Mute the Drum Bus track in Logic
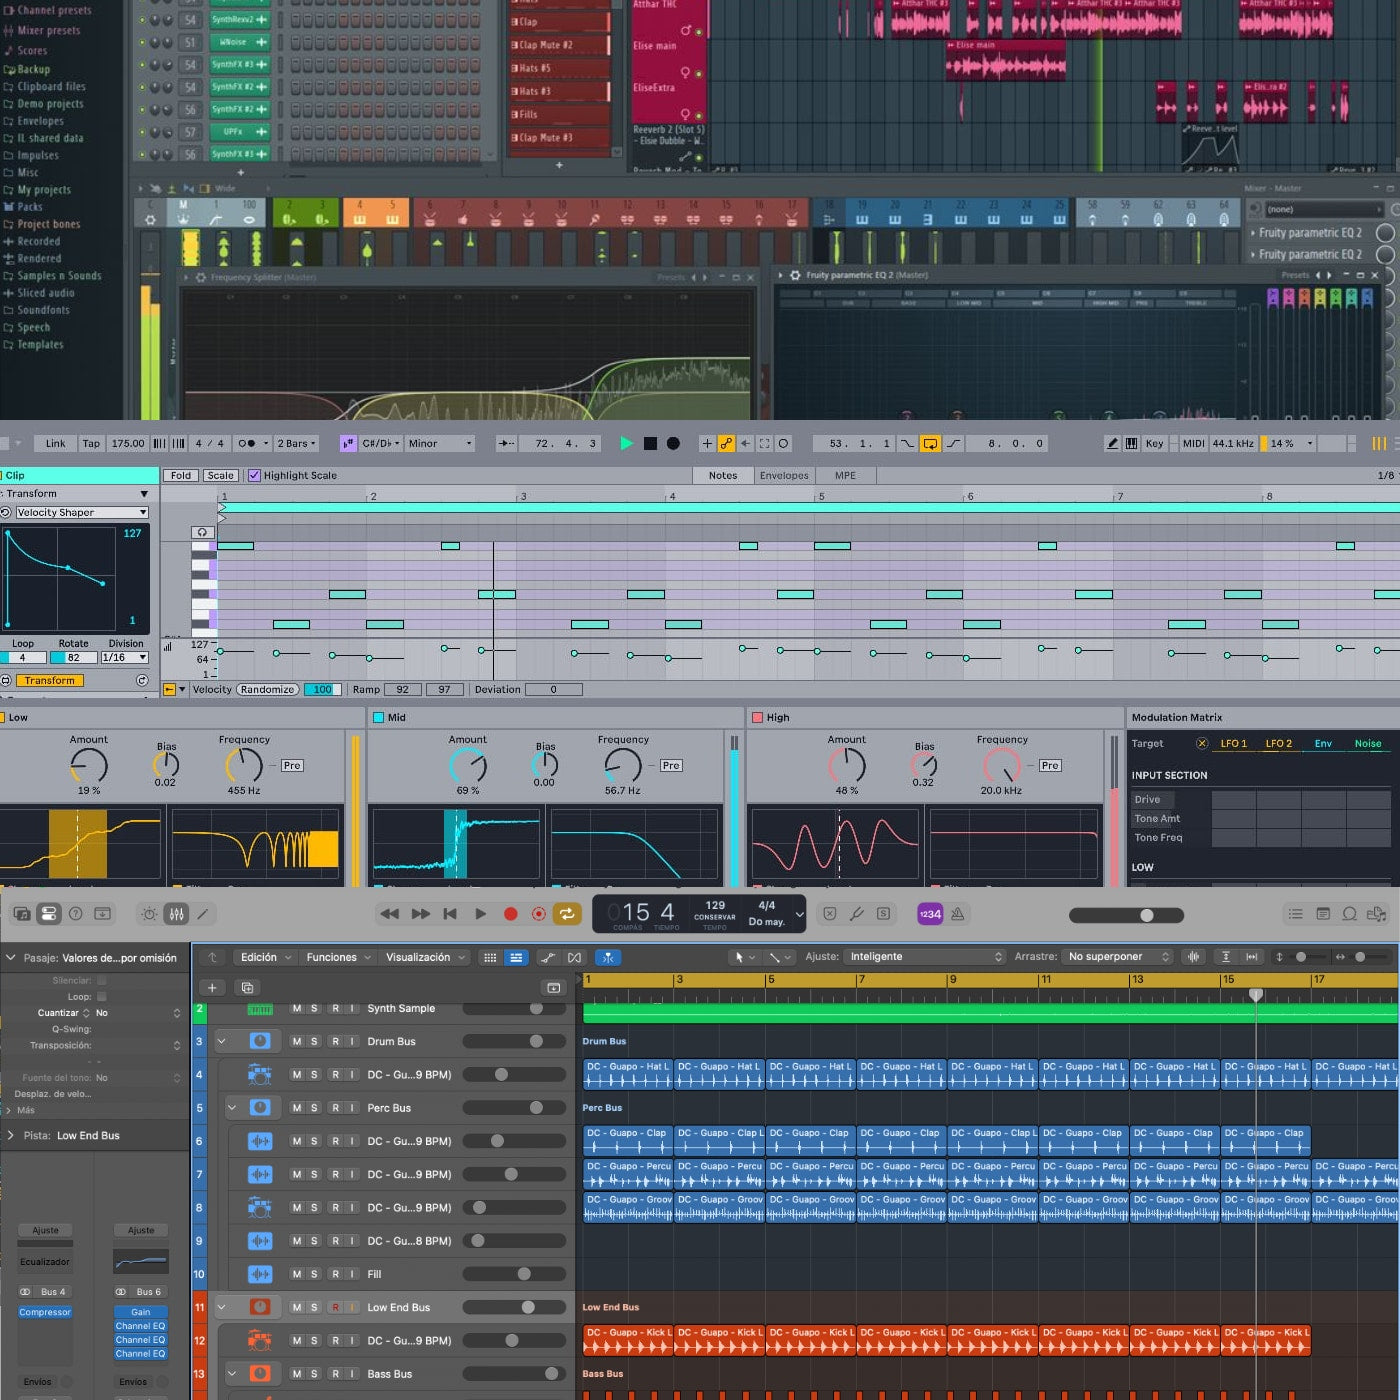Image resolution: width=1400 pixels, height=1400 pixels. (x=296, y=1041)
